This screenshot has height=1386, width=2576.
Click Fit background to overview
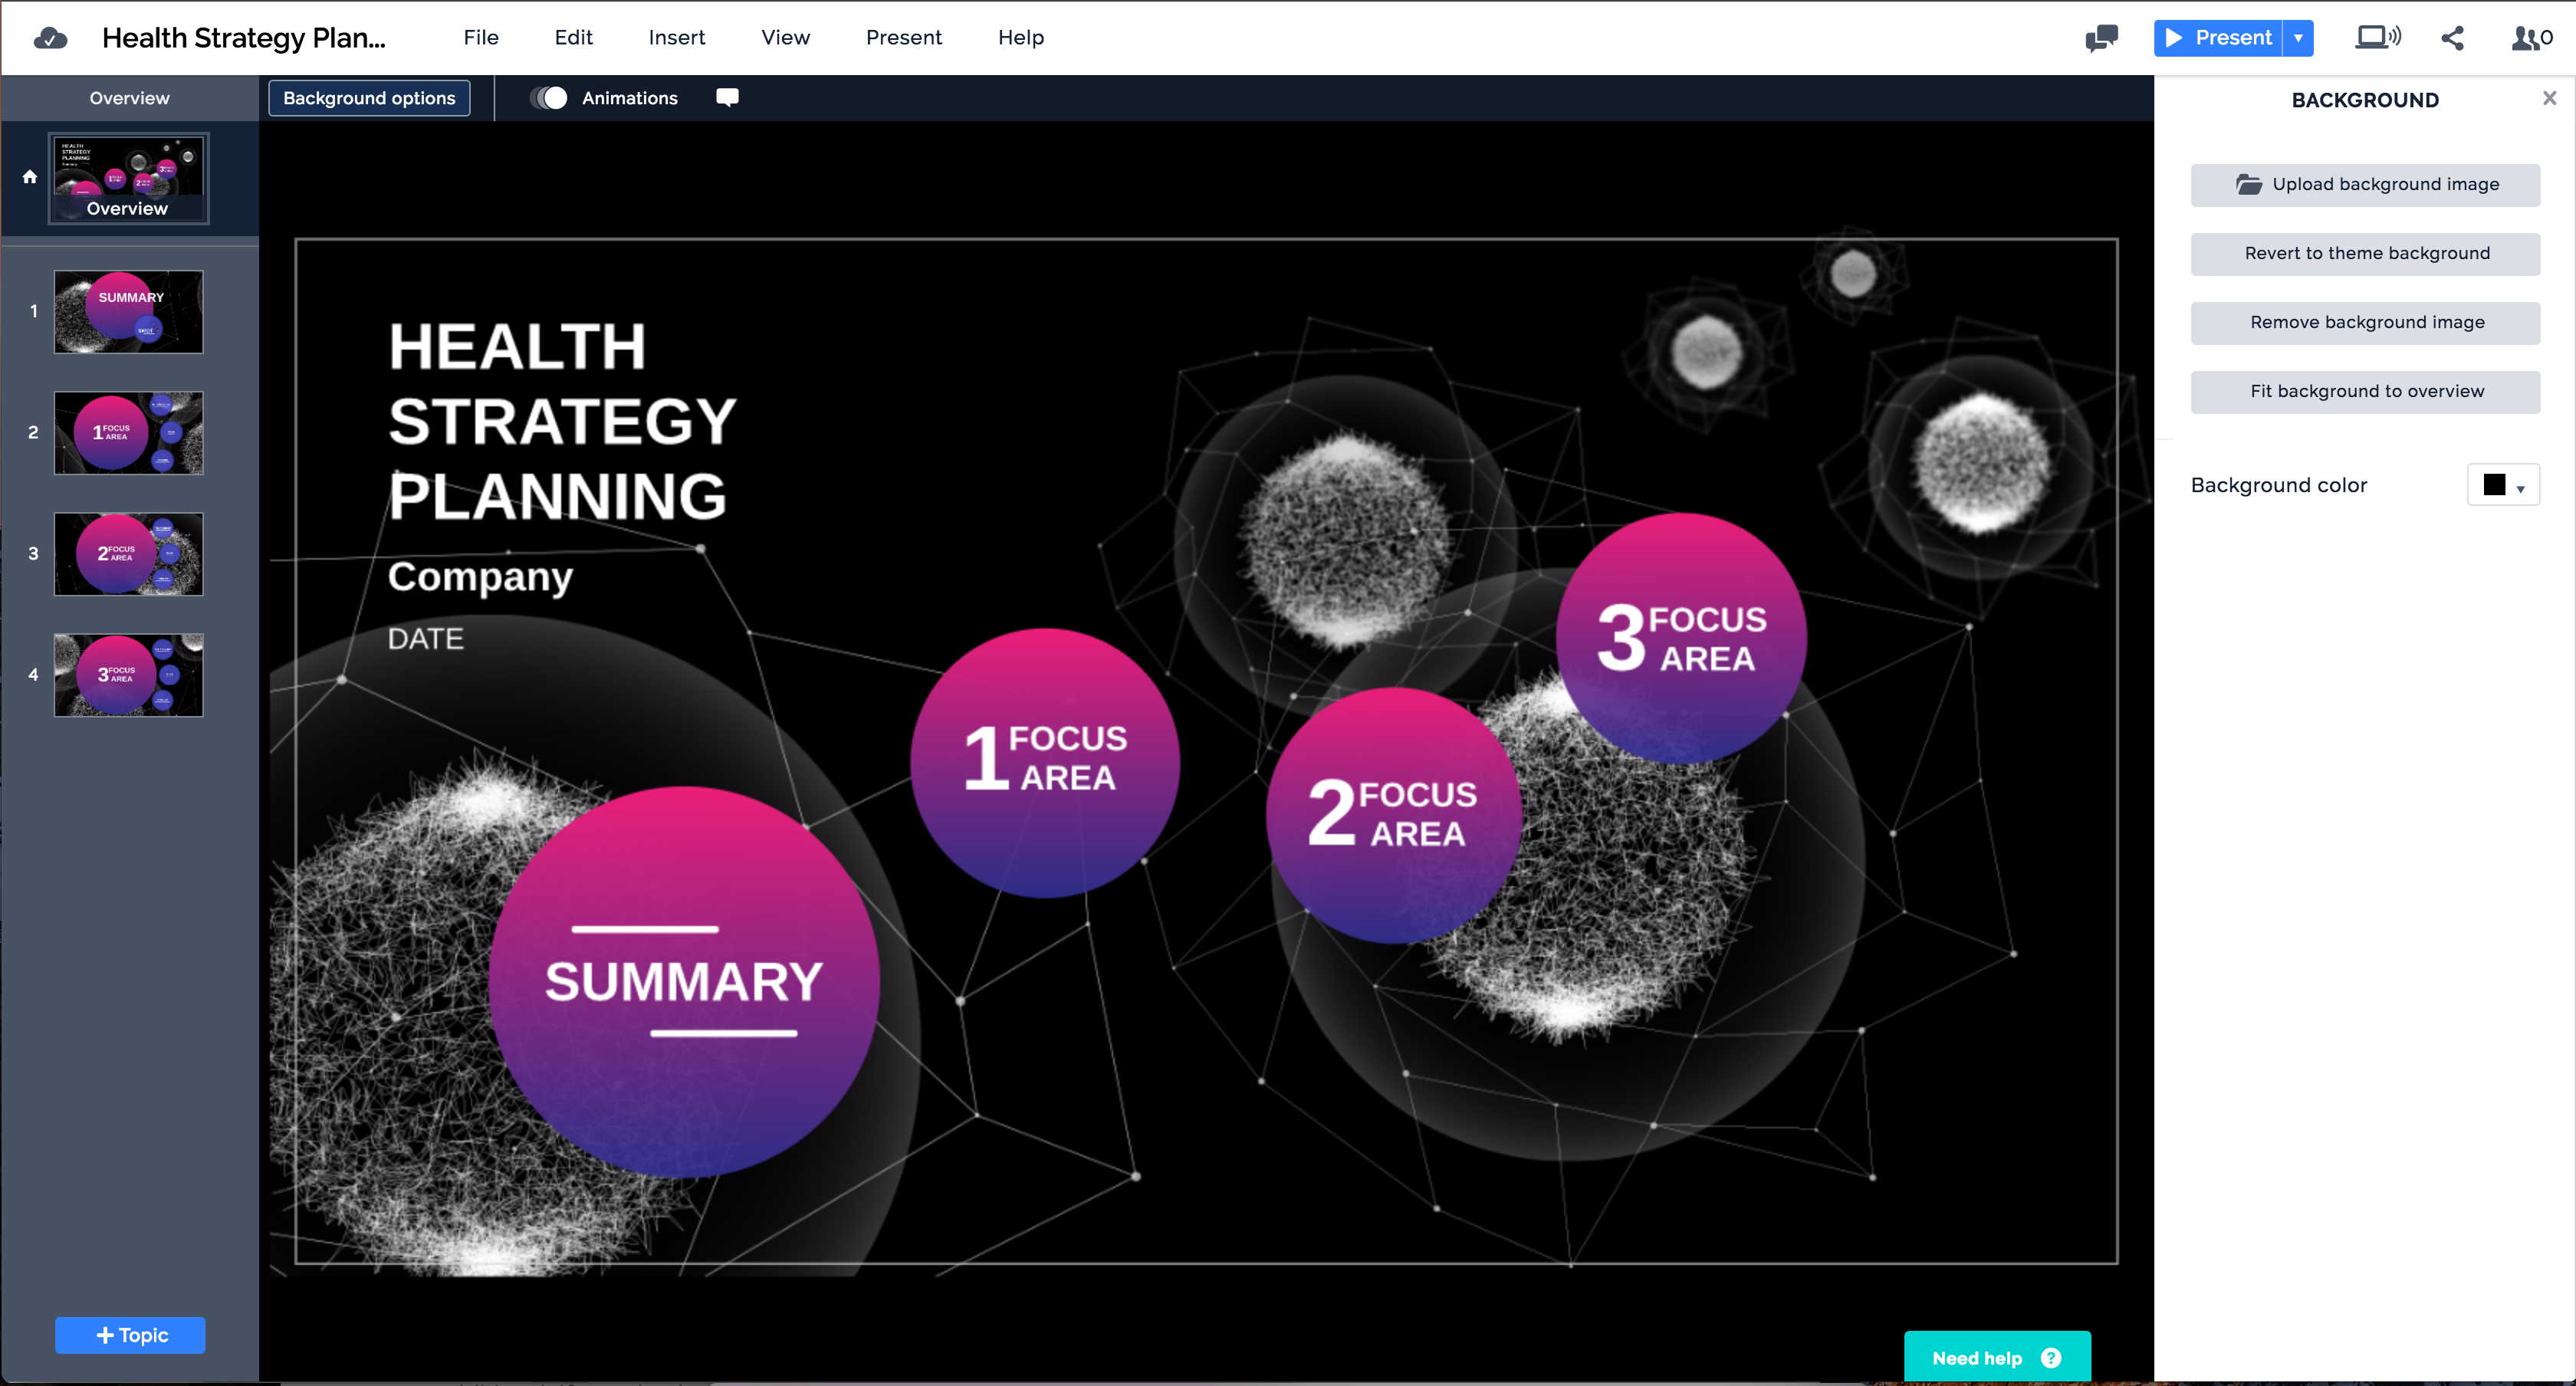tap(2365, 391)
